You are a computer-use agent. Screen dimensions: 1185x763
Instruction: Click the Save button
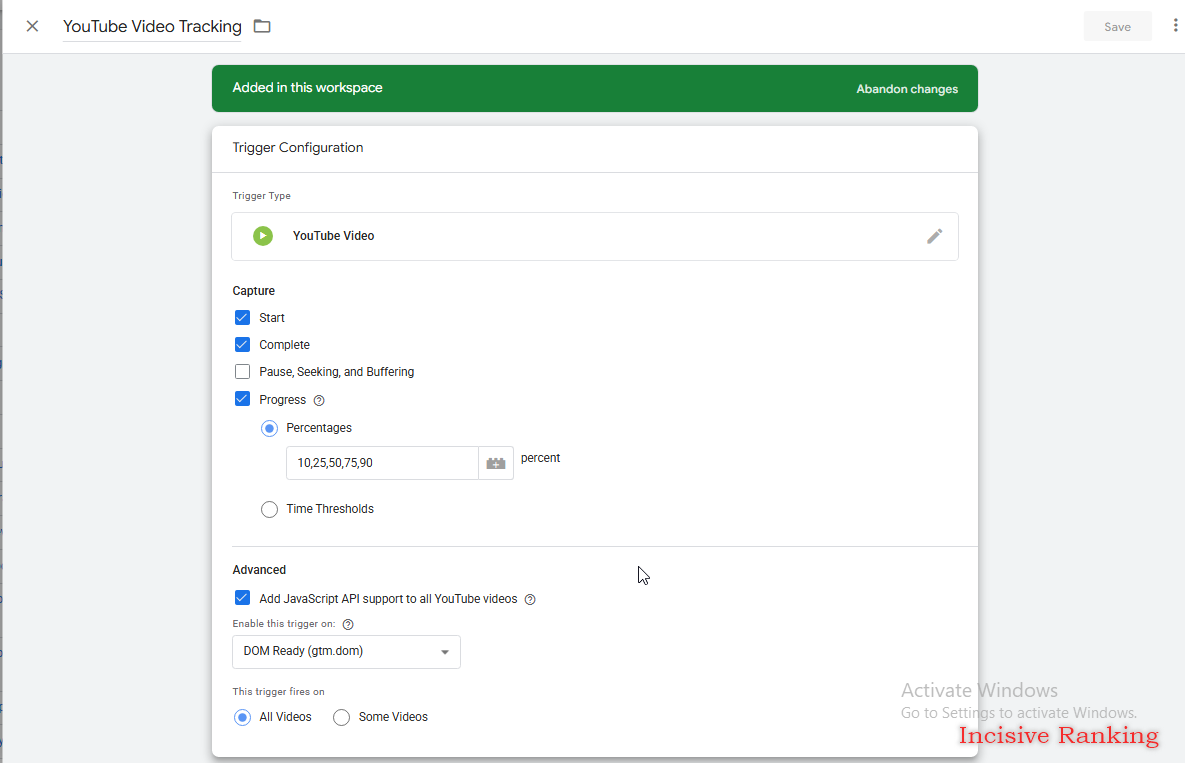pyautogui.click(x=1117, y=26)
